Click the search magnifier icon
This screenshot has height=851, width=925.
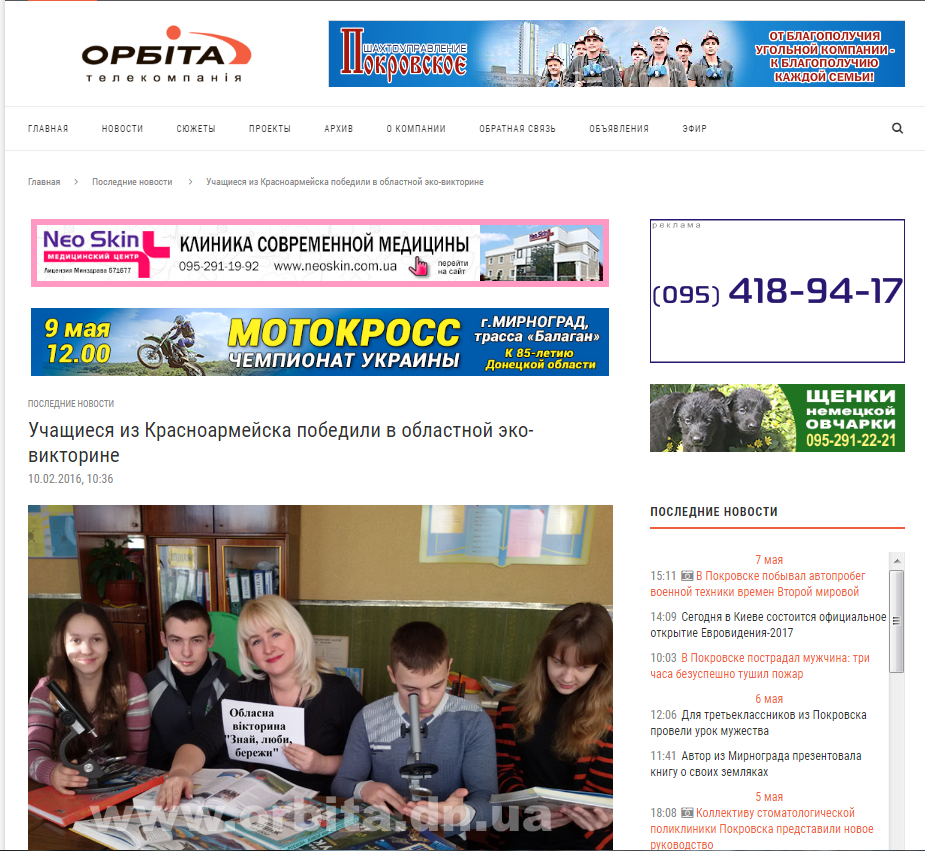897,128
